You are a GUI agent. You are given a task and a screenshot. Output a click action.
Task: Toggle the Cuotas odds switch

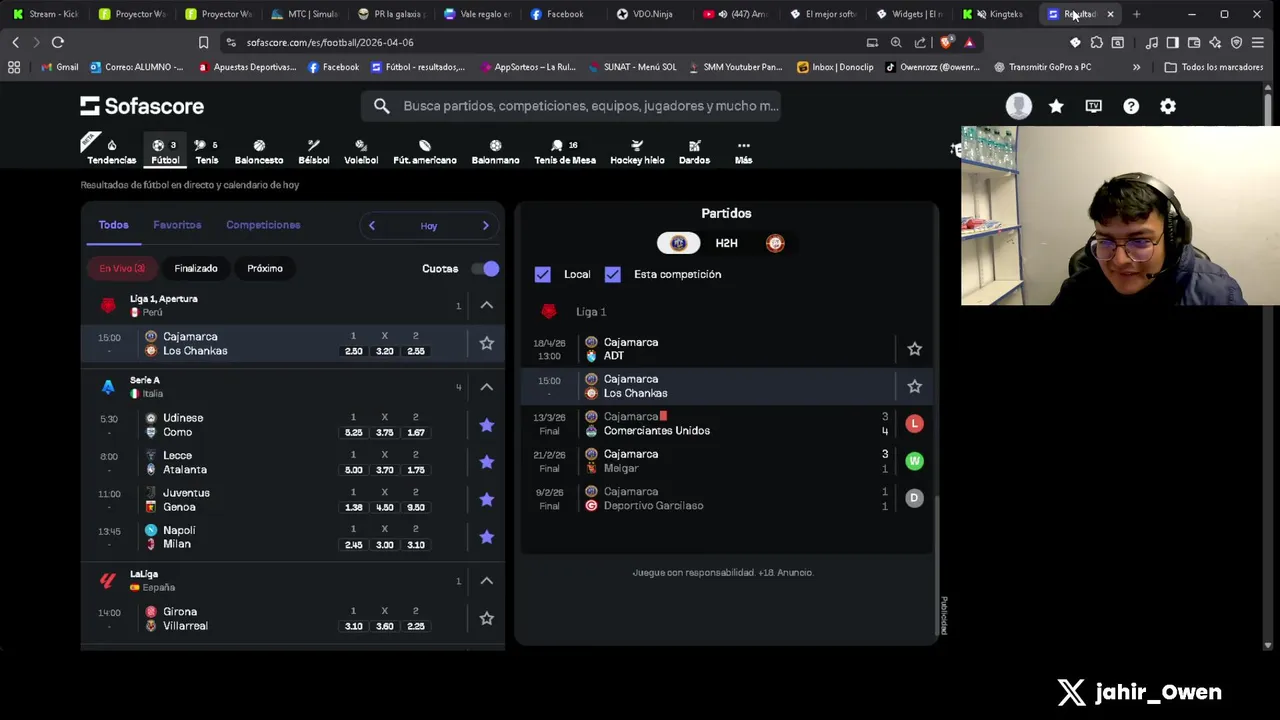(485, 268)
